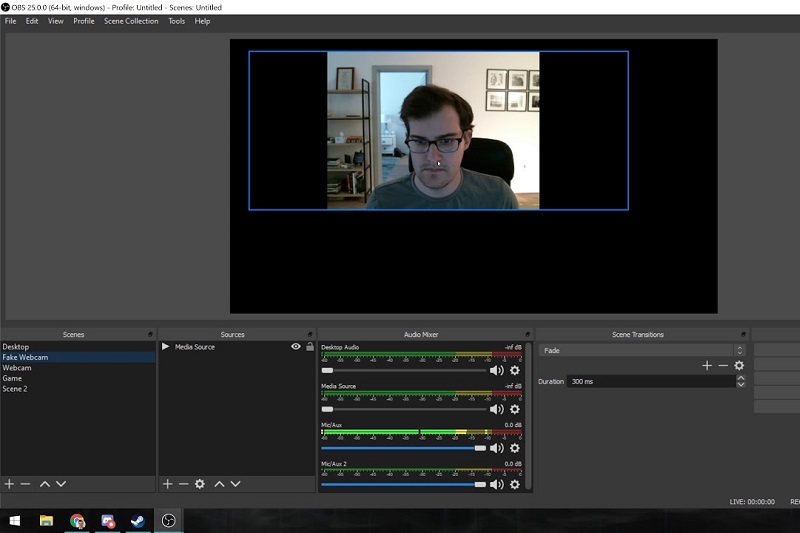Open the Fade transition dropdown
Screen dimensions: 800x533
click(642, 350)
